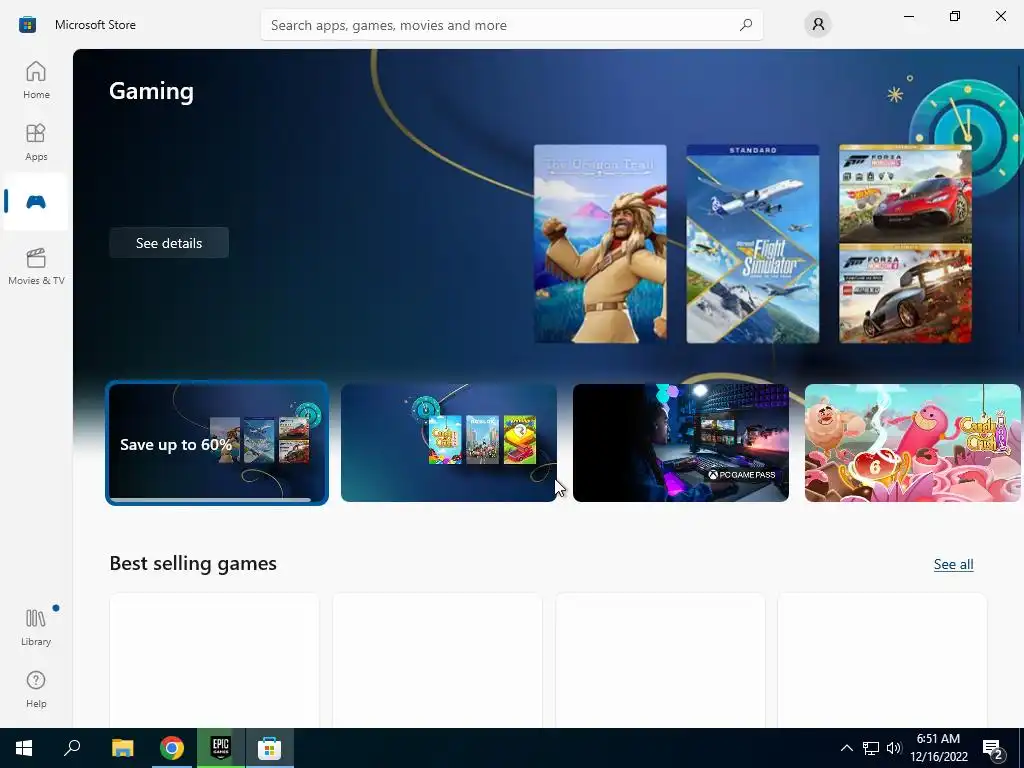
Task: Open The Oregon Trail game cover
Action: pos(600,244)
